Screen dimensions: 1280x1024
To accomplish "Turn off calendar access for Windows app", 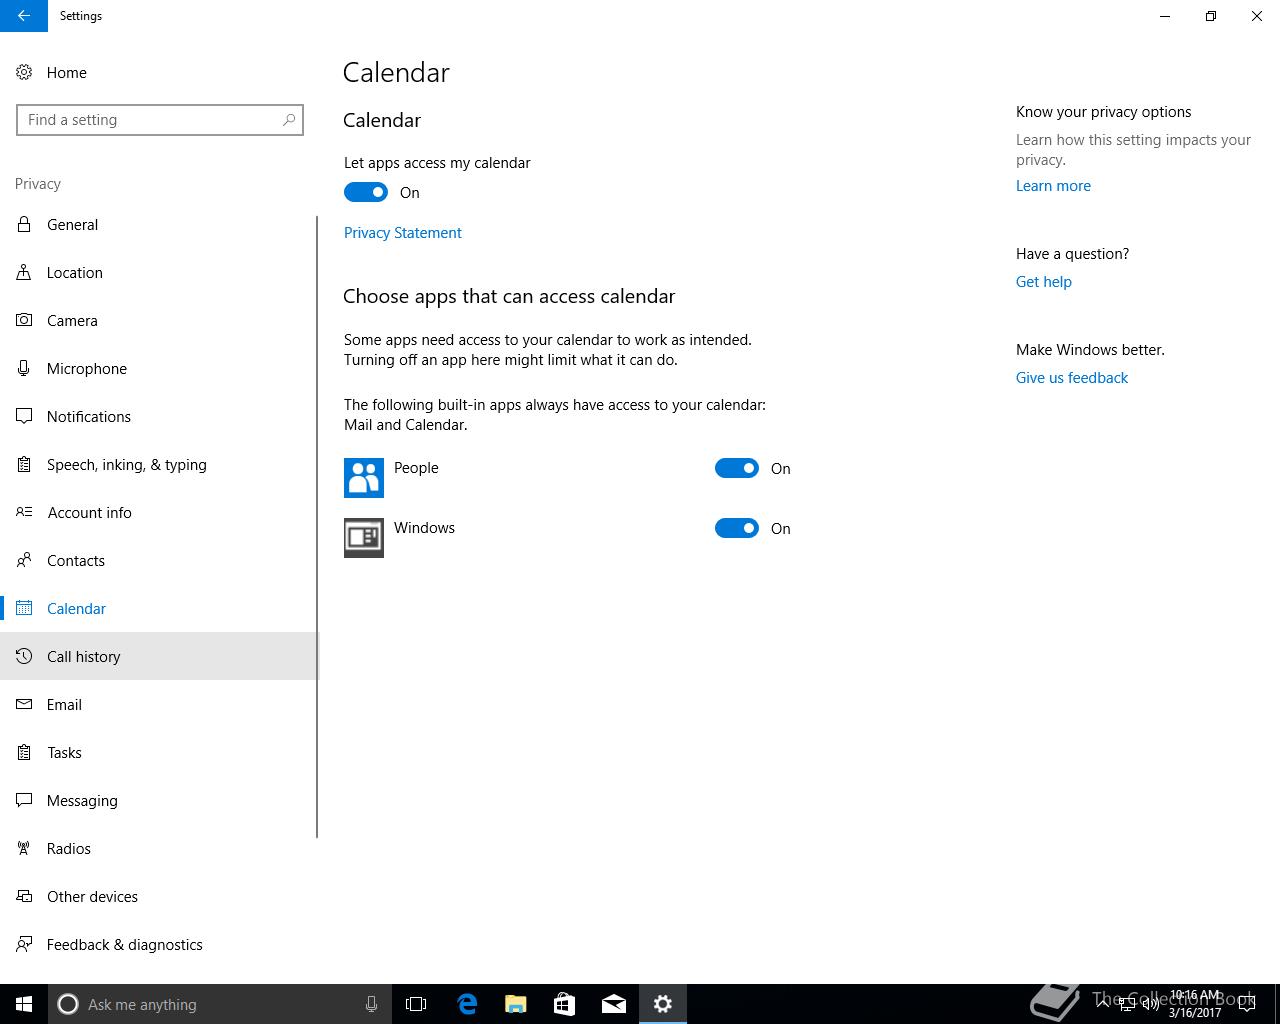I will click(737, 528).
